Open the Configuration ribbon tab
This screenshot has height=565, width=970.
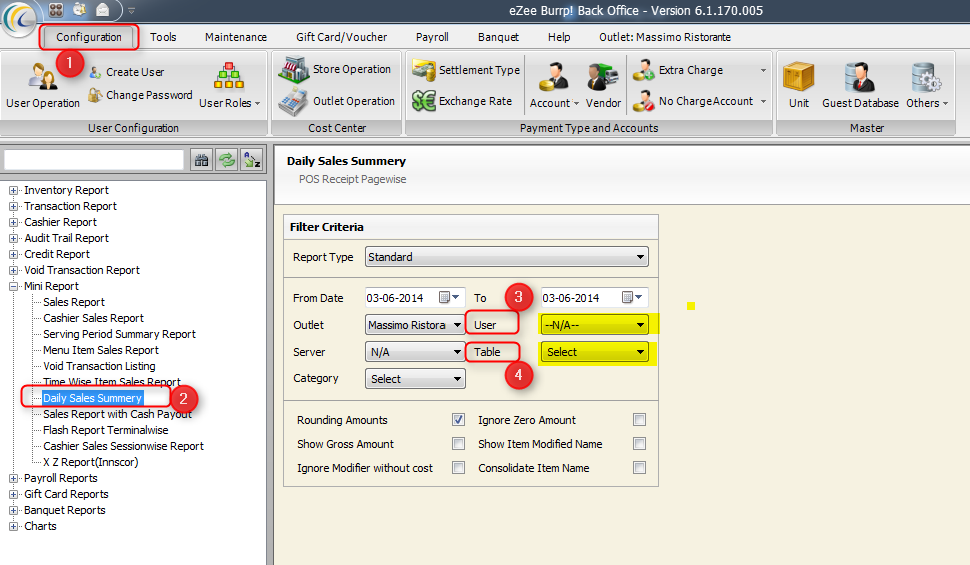coord(89,37)
